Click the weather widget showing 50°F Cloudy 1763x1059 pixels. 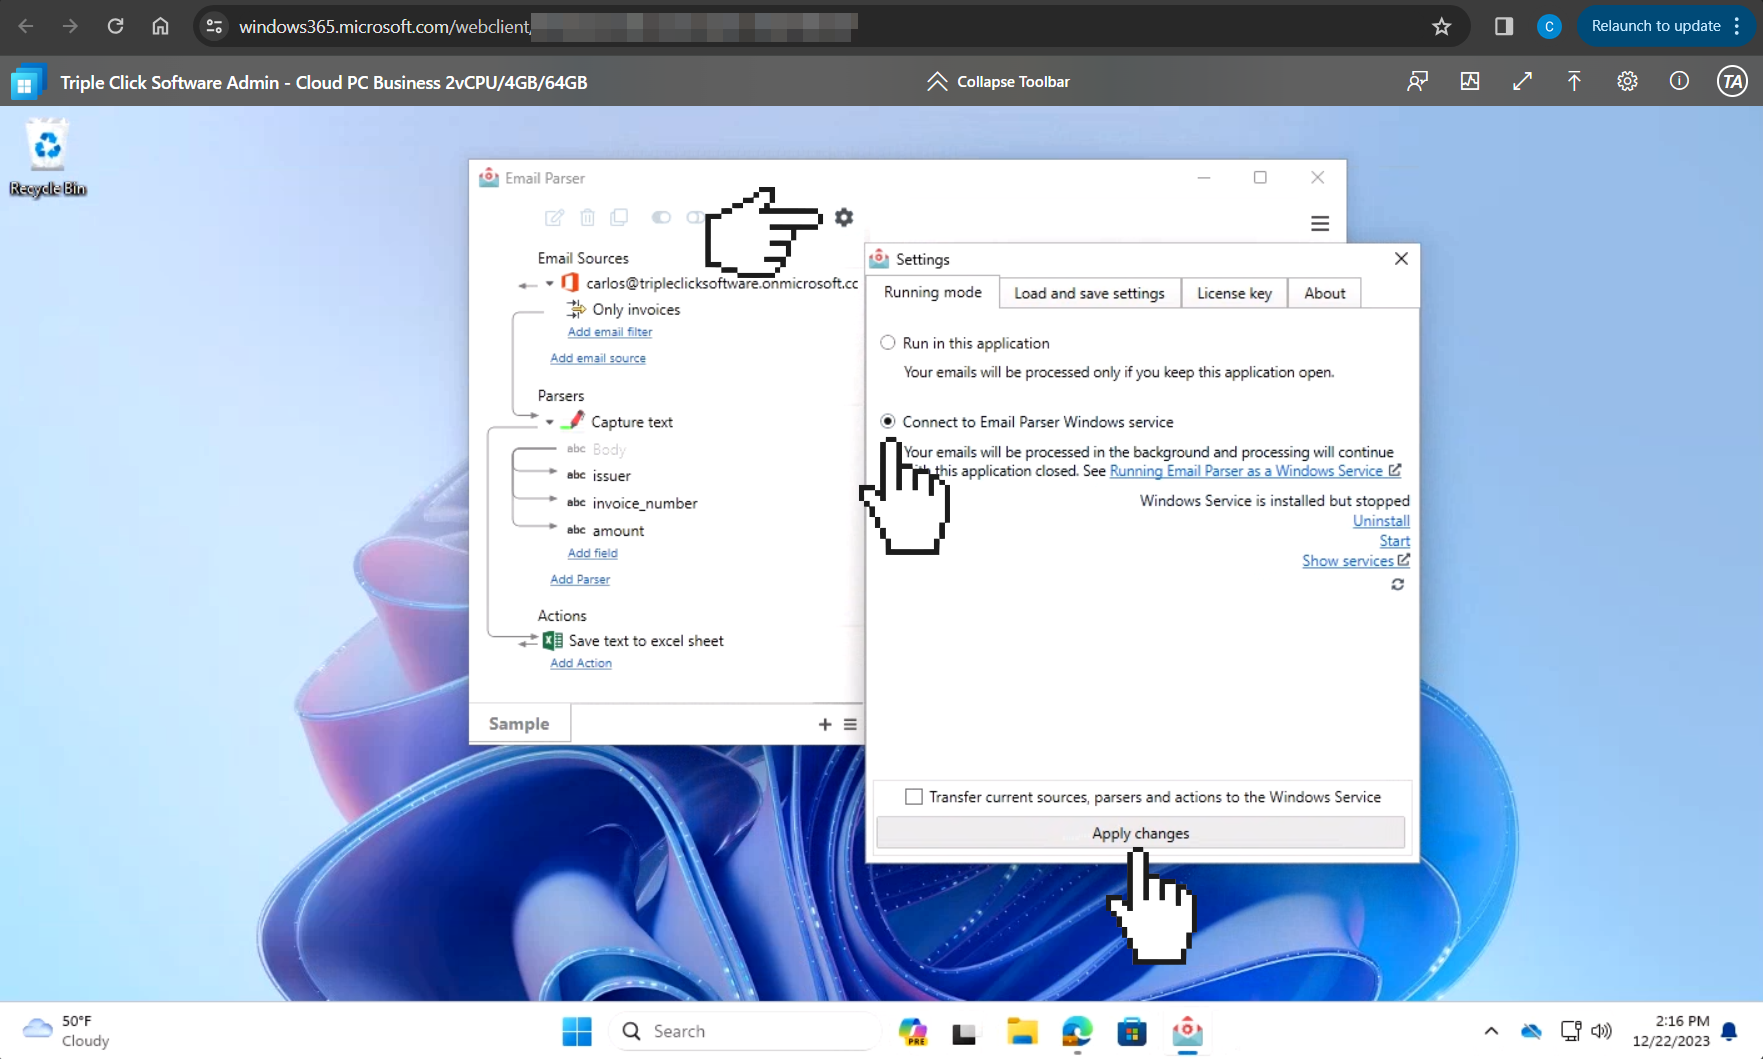coord(68,1031)
